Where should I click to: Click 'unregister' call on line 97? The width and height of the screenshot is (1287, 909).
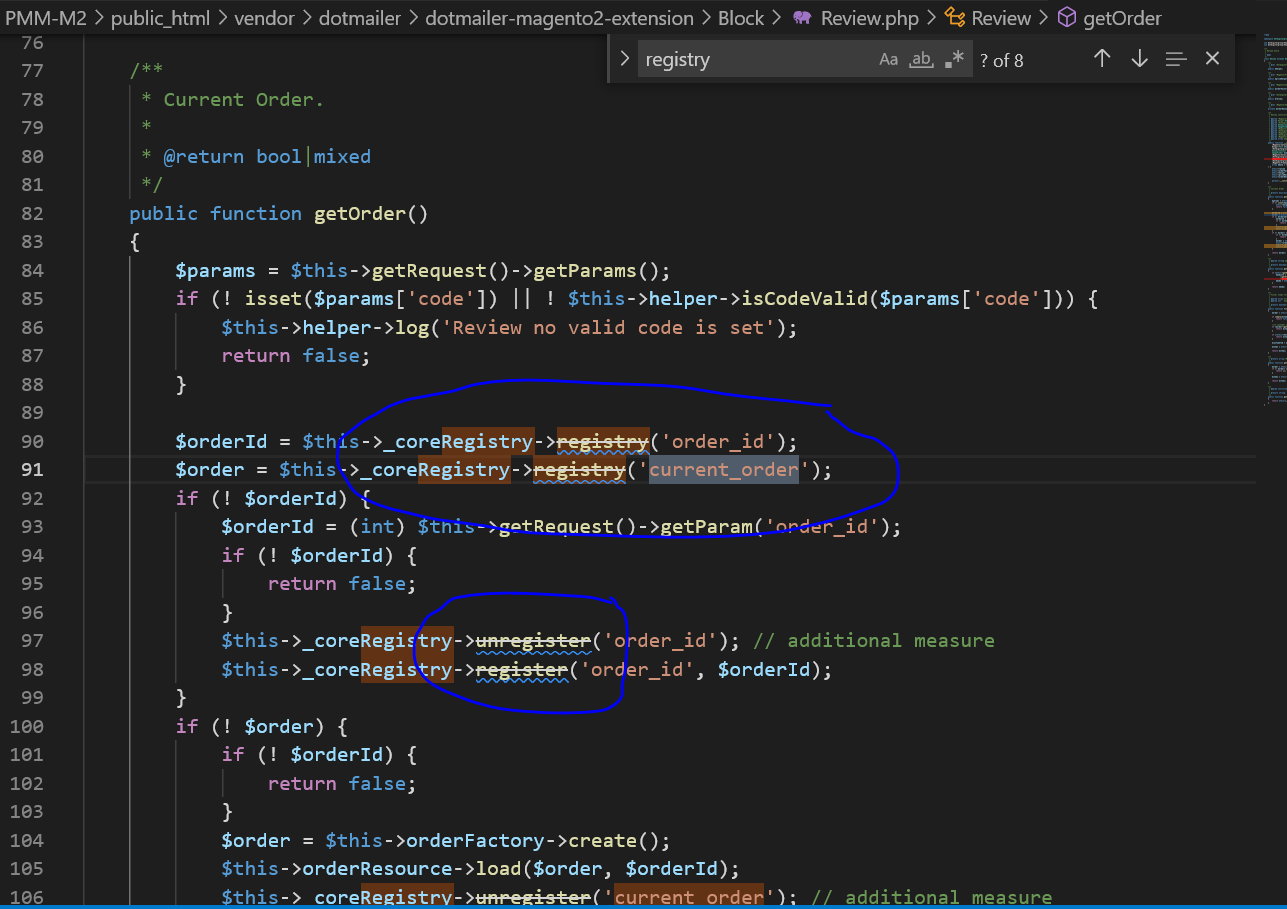click(x=534, y=640)
